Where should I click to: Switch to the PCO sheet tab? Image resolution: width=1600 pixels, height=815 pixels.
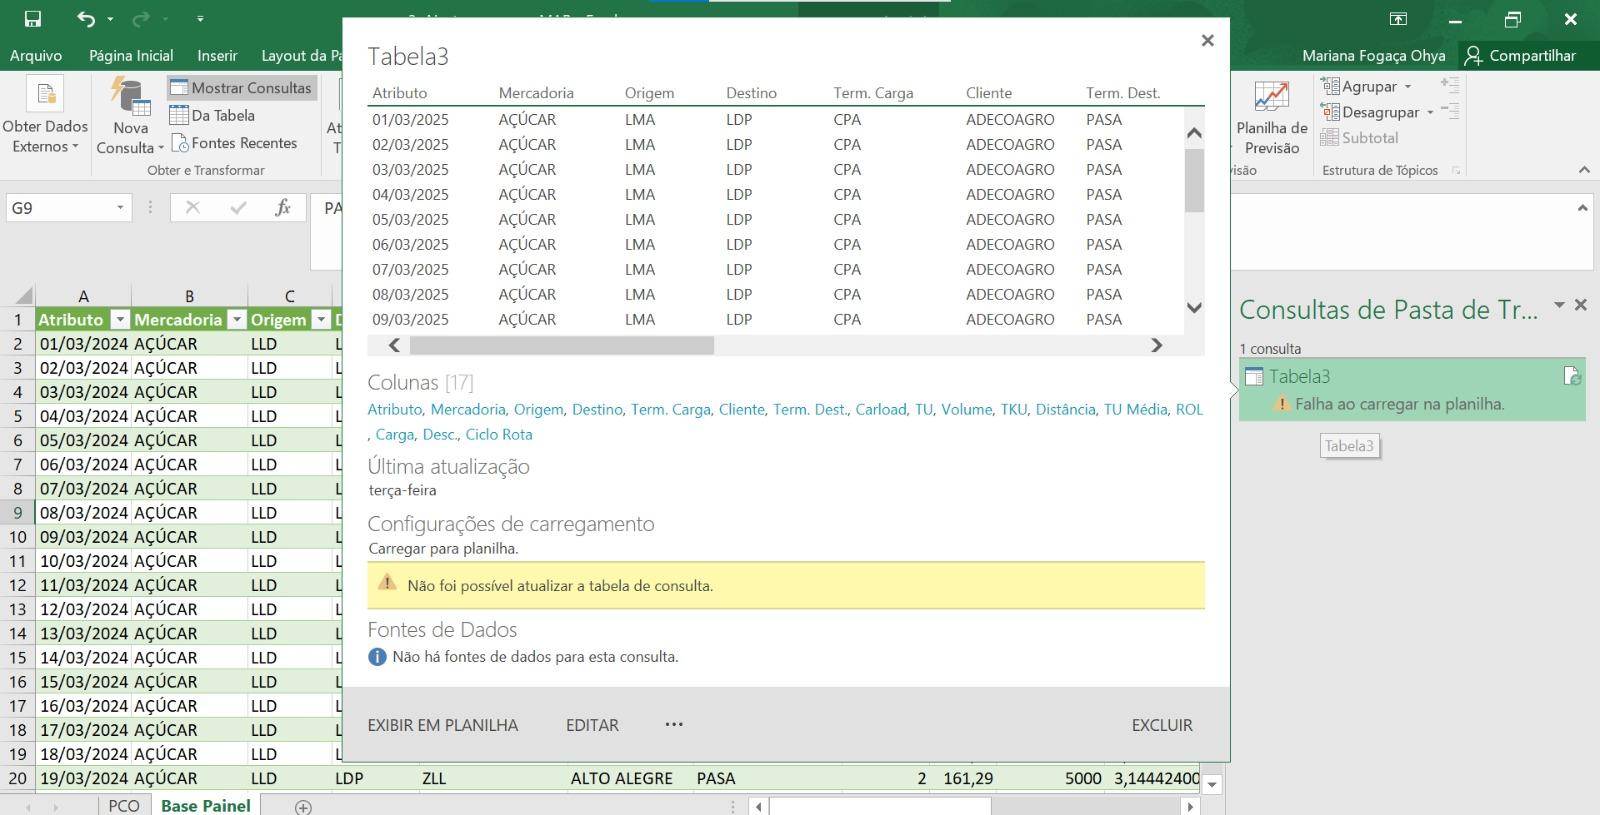(124, 805)
